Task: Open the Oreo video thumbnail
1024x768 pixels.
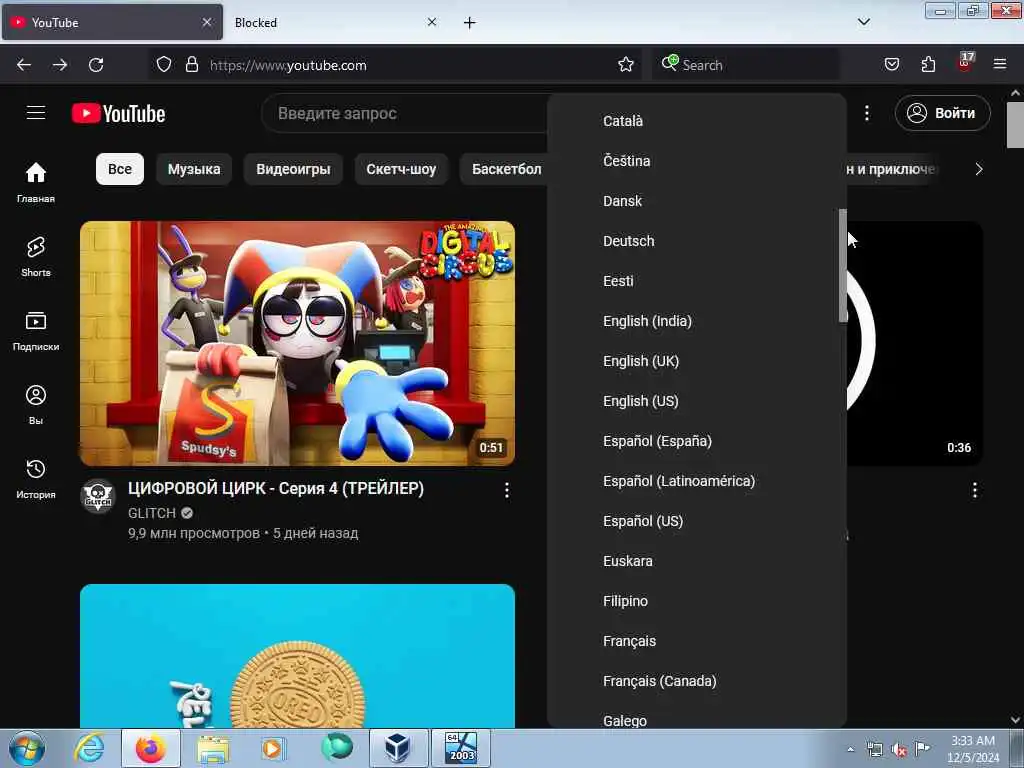Action: [297, 656]
